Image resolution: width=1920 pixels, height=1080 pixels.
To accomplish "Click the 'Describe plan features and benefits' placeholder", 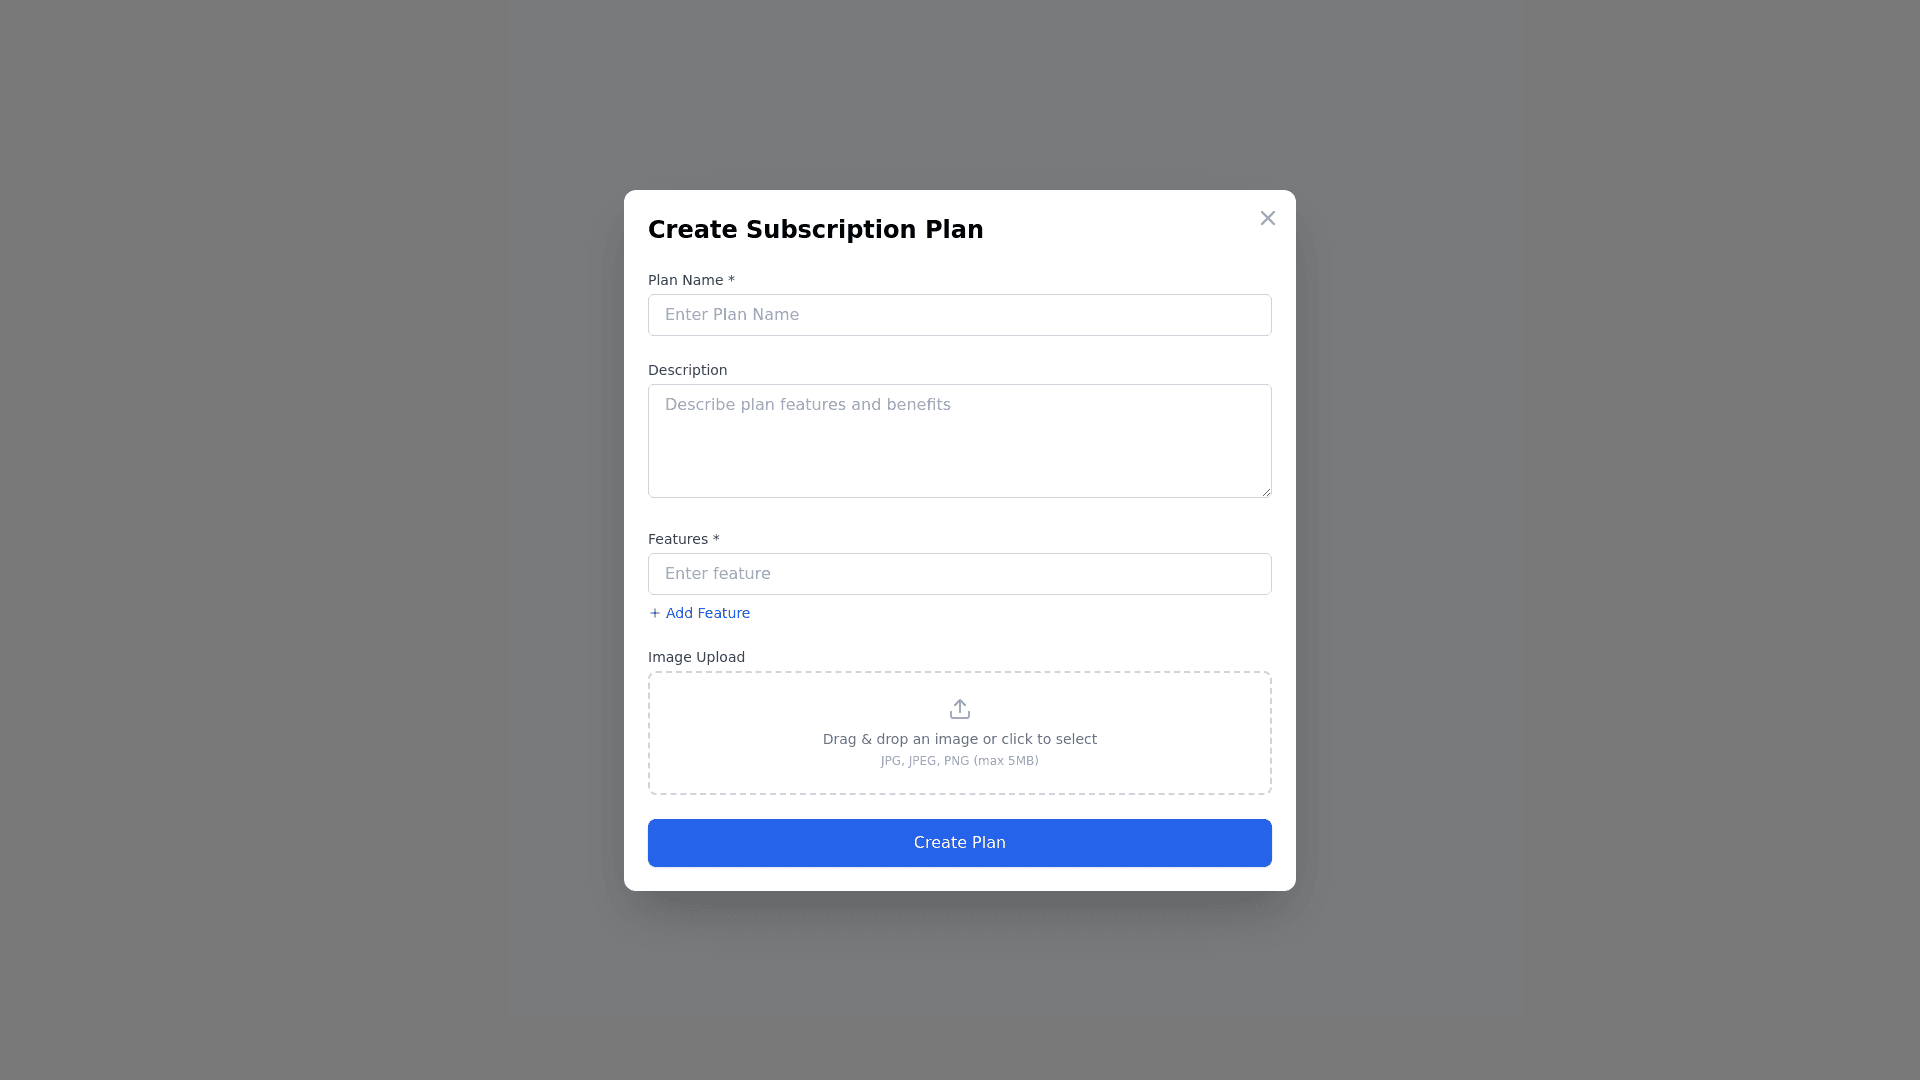I will (807, 405).
